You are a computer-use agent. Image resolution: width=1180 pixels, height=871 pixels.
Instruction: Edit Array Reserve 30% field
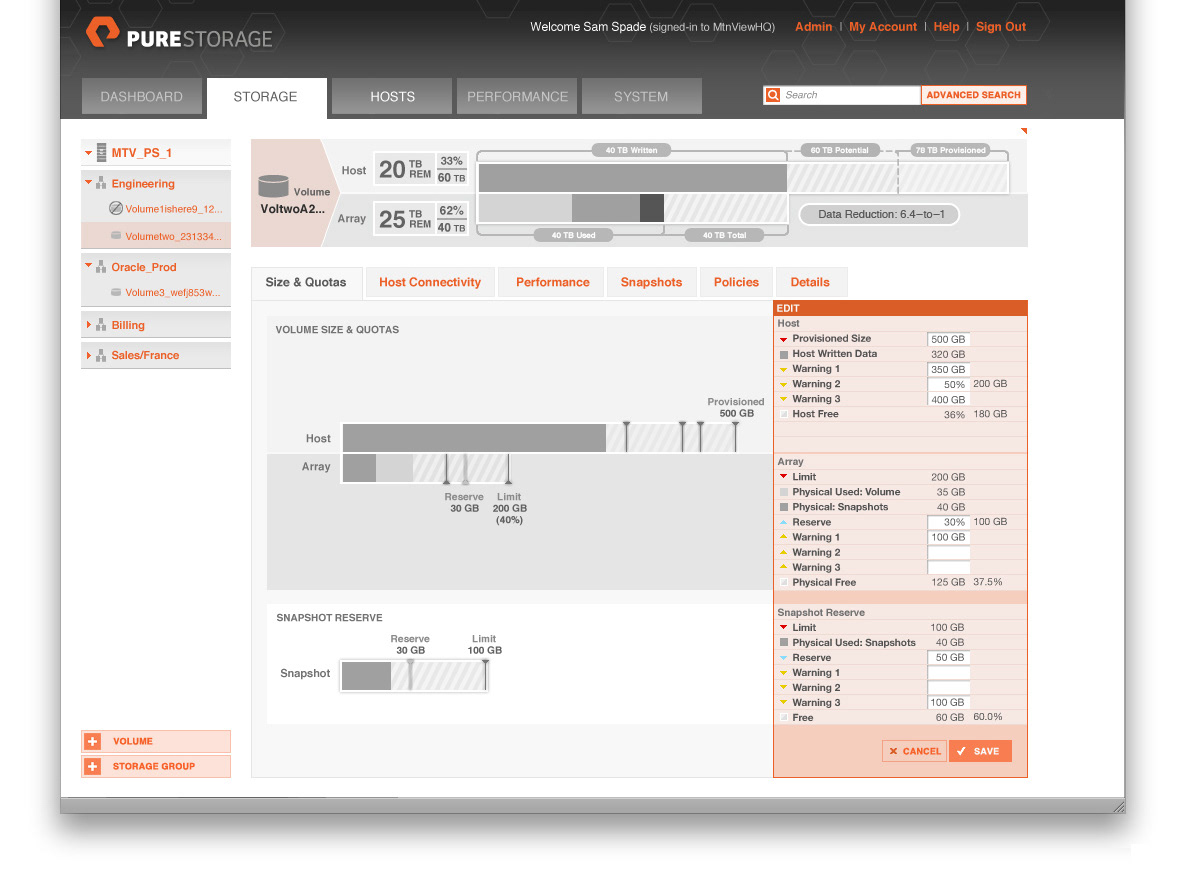(948, 522)
